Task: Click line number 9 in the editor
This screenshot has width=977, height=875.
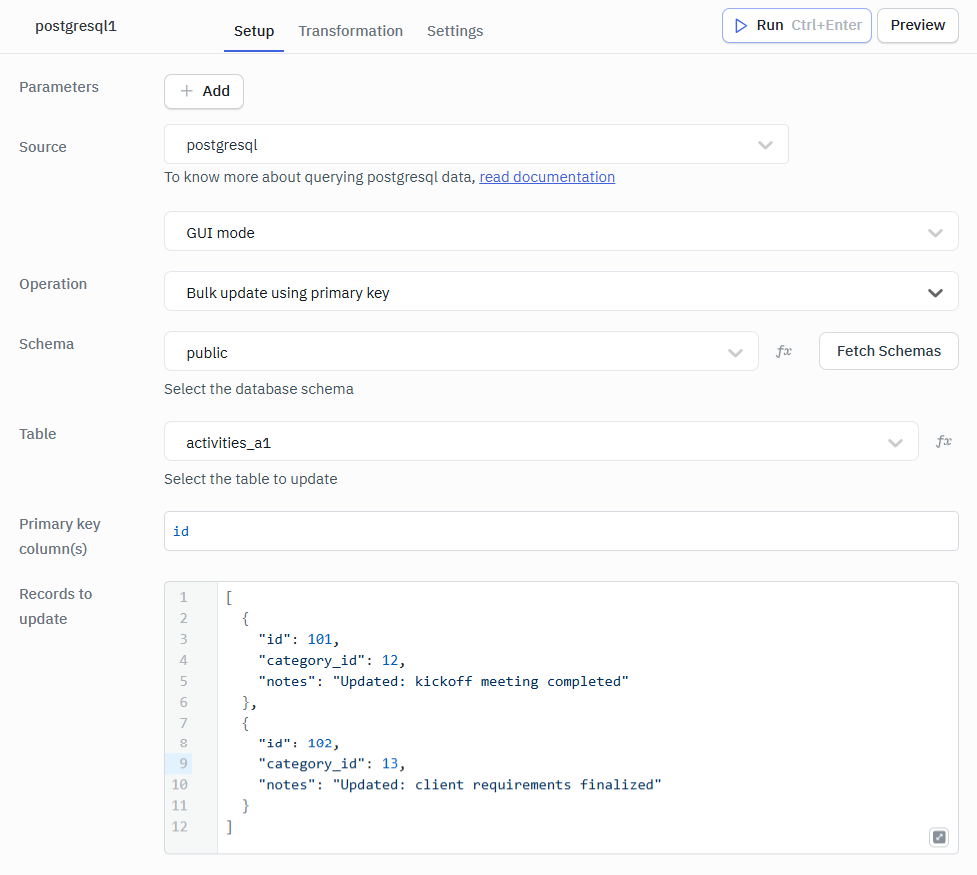Action: (183, 763)
